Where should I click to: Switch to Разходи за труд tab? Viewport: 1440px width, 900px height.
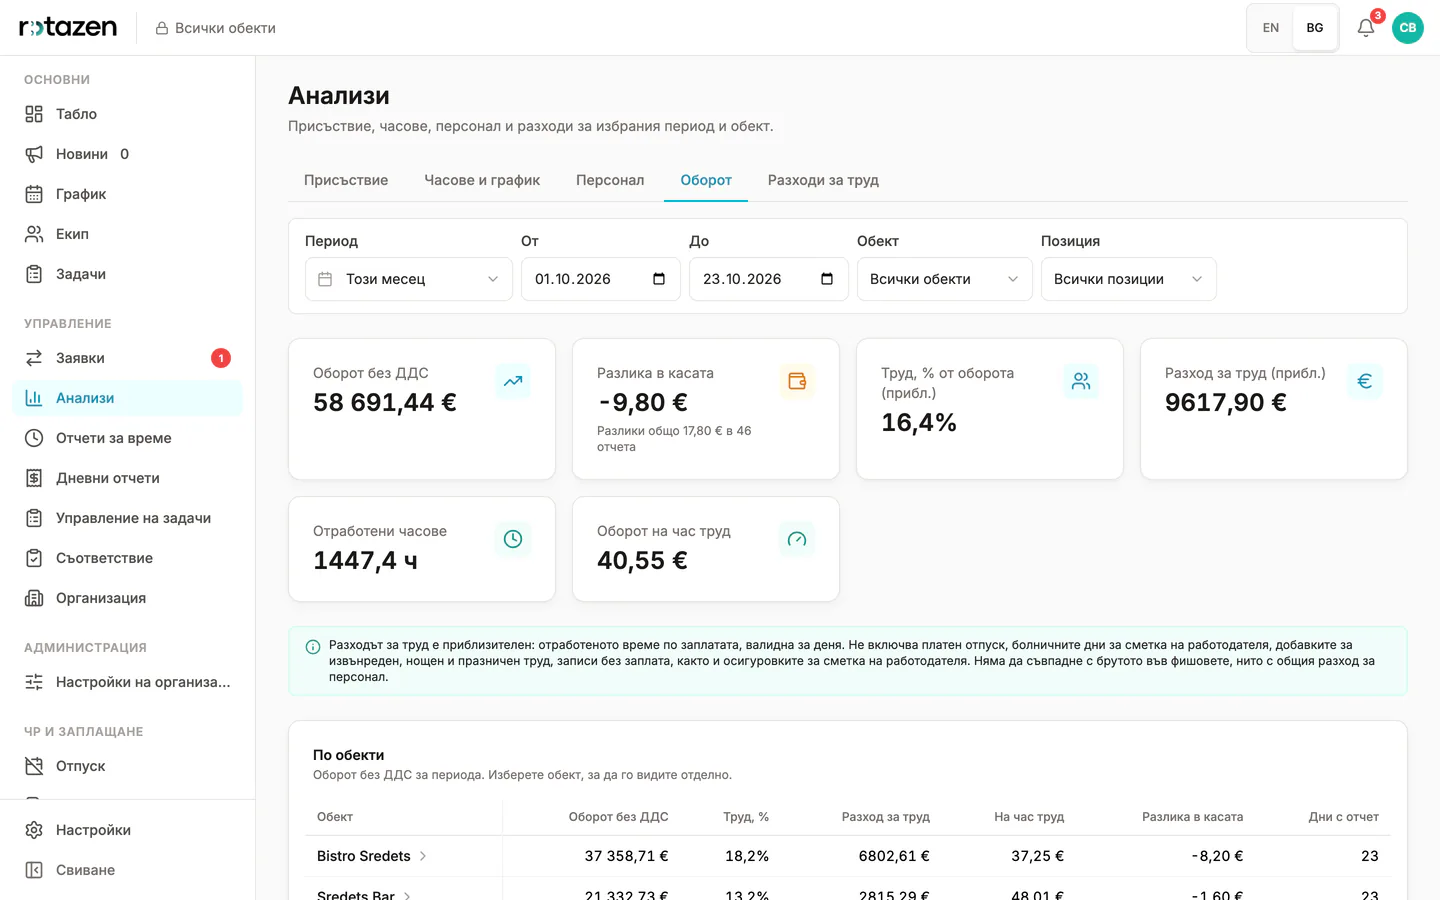pyautogui.click(x=823, y=180)
